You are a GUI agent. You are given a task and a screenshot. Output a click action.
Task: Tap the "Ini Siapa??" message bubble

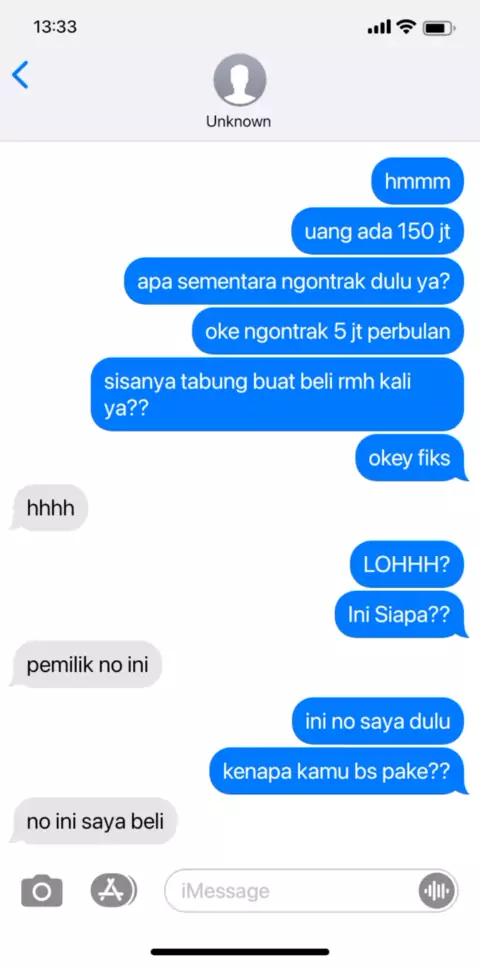pyautogui.click(x=401, y=615)
